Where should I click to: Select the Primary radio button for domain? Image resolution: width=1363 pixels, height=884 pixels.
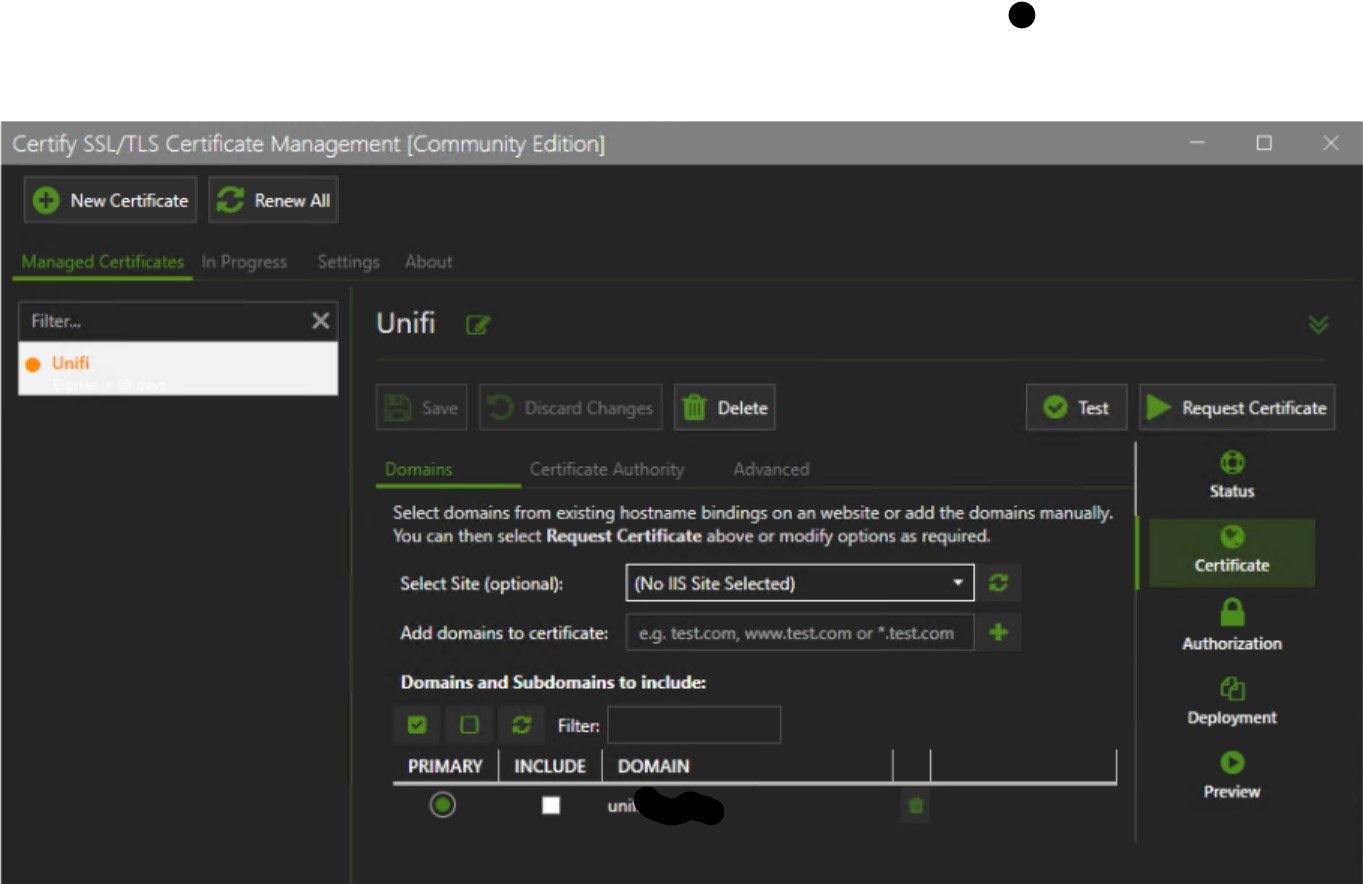[x=443, y=805]
